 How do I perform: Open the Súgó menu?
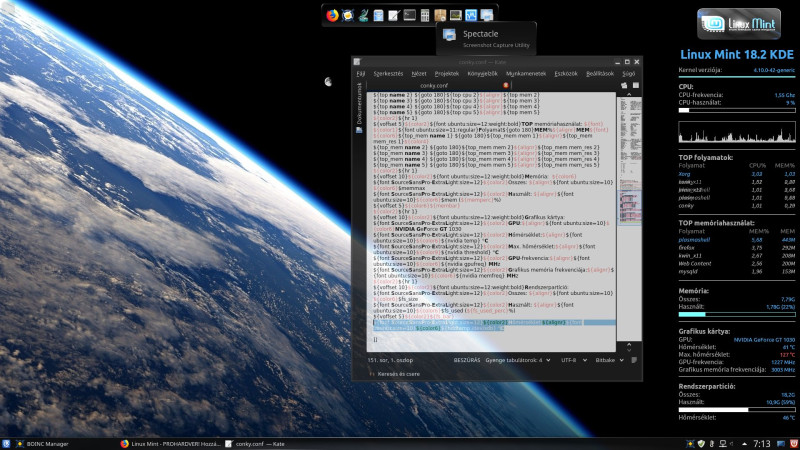click(628, 73)
